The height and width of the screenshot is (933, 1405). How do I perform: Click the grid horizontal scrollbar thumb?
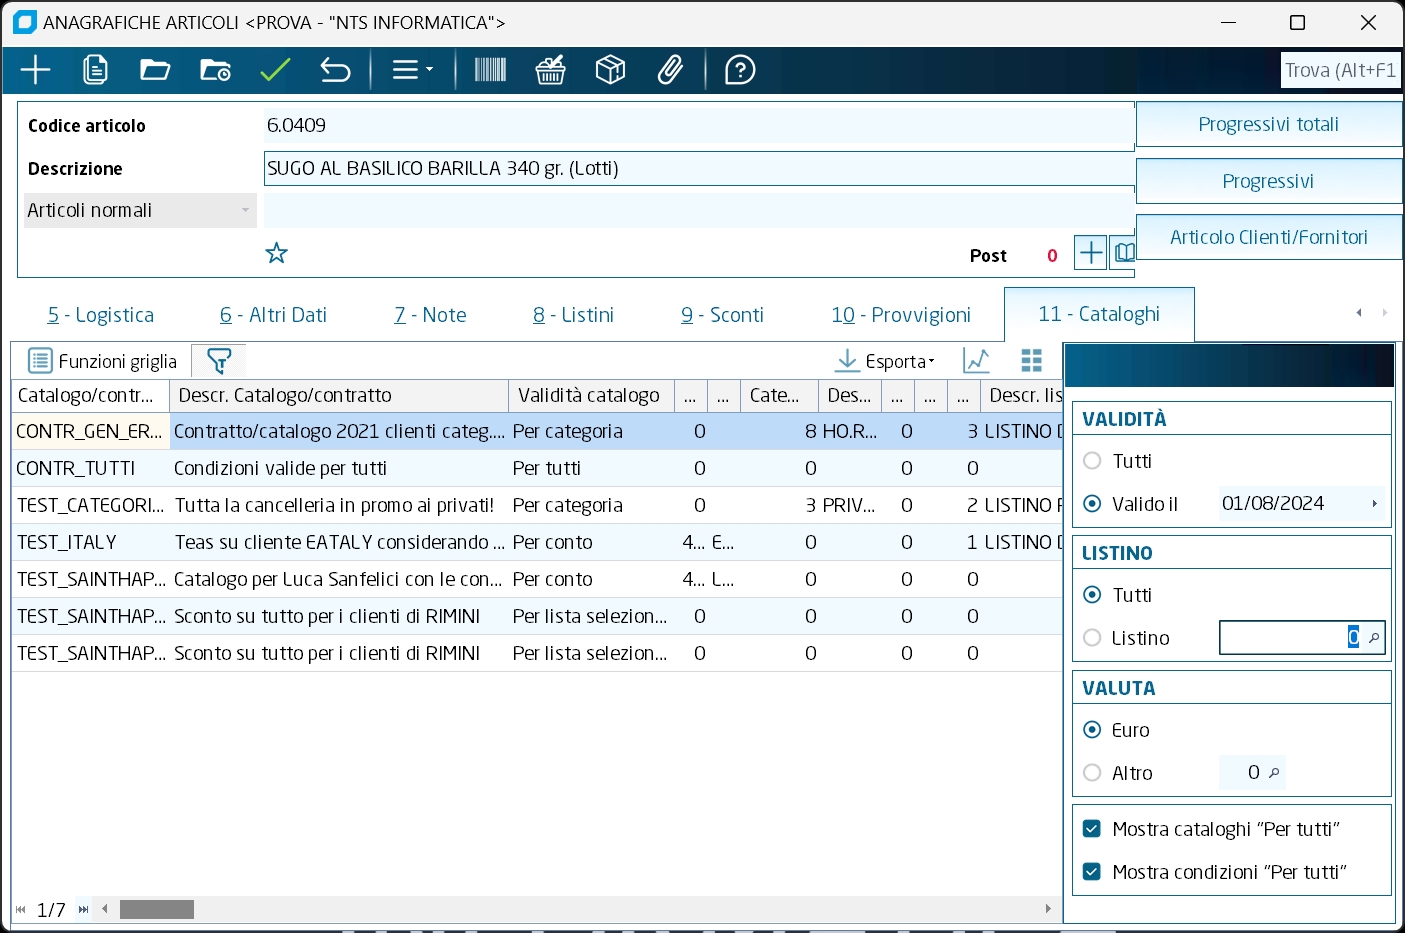(x=157, y=910)
